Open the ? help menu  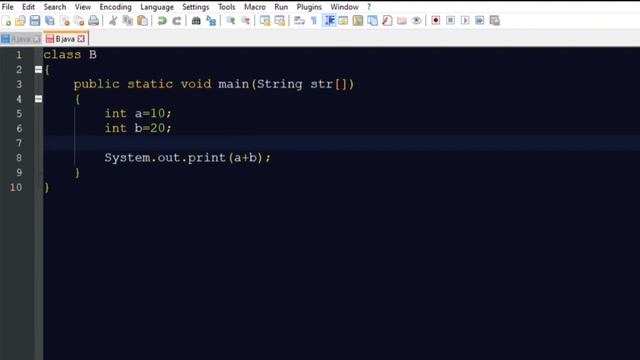[x=369, y=7]
